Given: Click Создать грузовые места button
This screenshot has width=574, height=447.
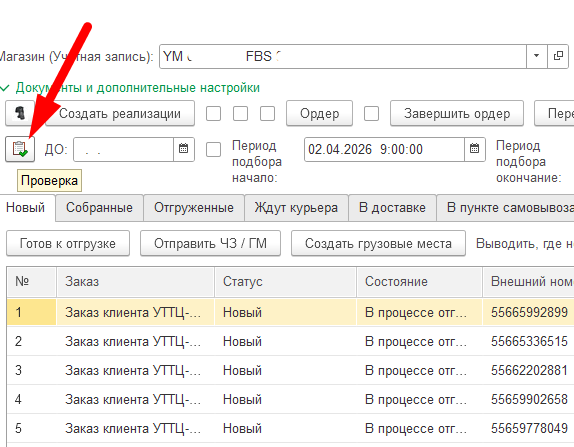Looking at the screenshot, I should (378, 243).
